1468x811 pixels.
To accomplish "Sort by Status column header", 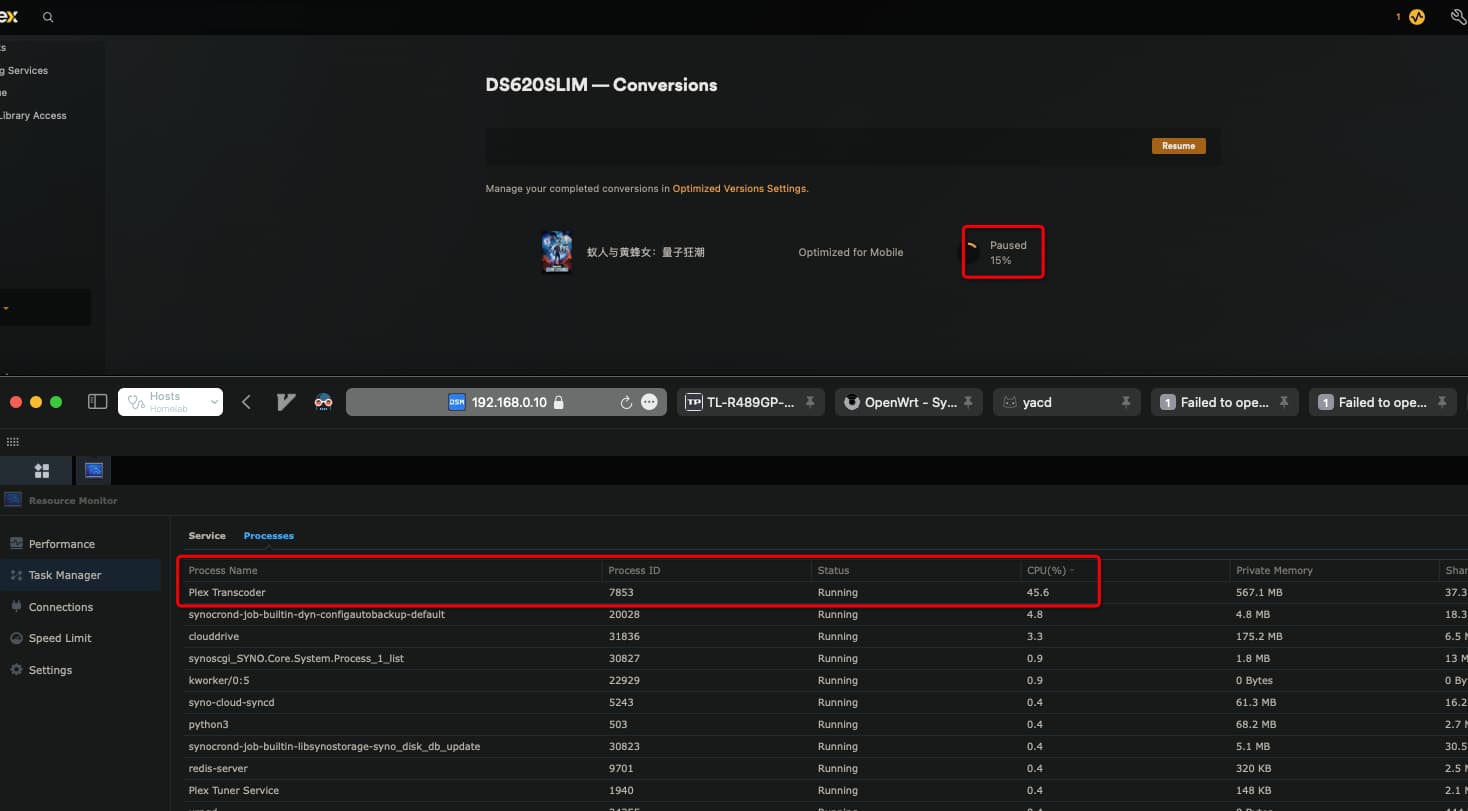I will (x=915, y=570).
